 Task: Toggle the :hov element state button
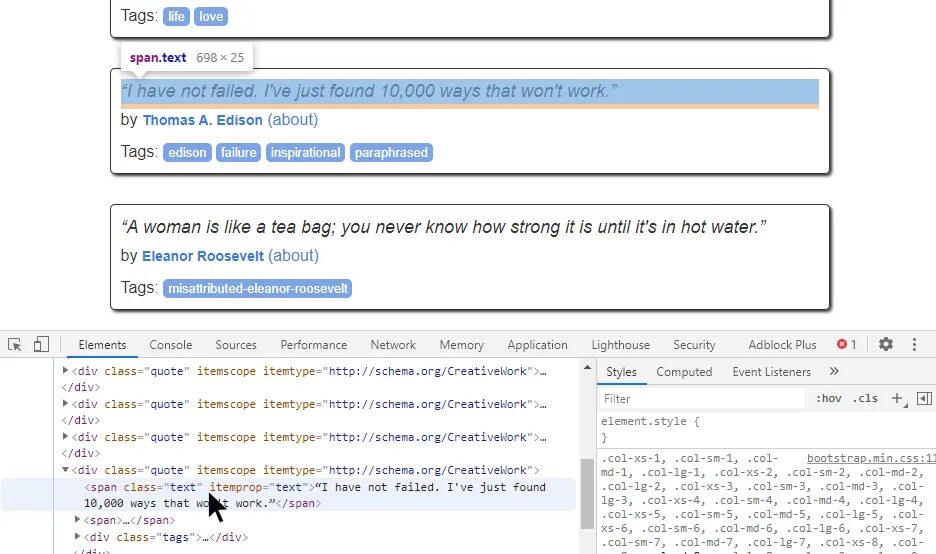click(x=829, y=398)
